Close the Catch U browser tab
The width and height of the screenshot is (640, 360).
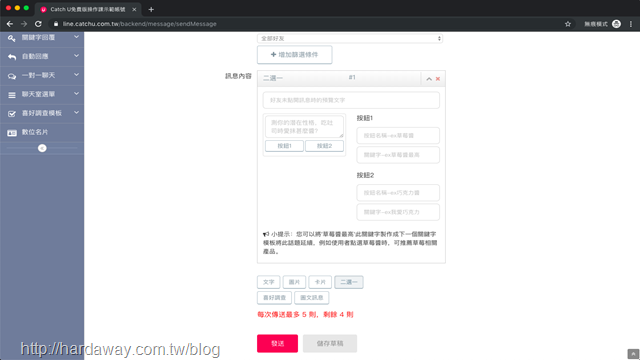click(x=134, y=9)
